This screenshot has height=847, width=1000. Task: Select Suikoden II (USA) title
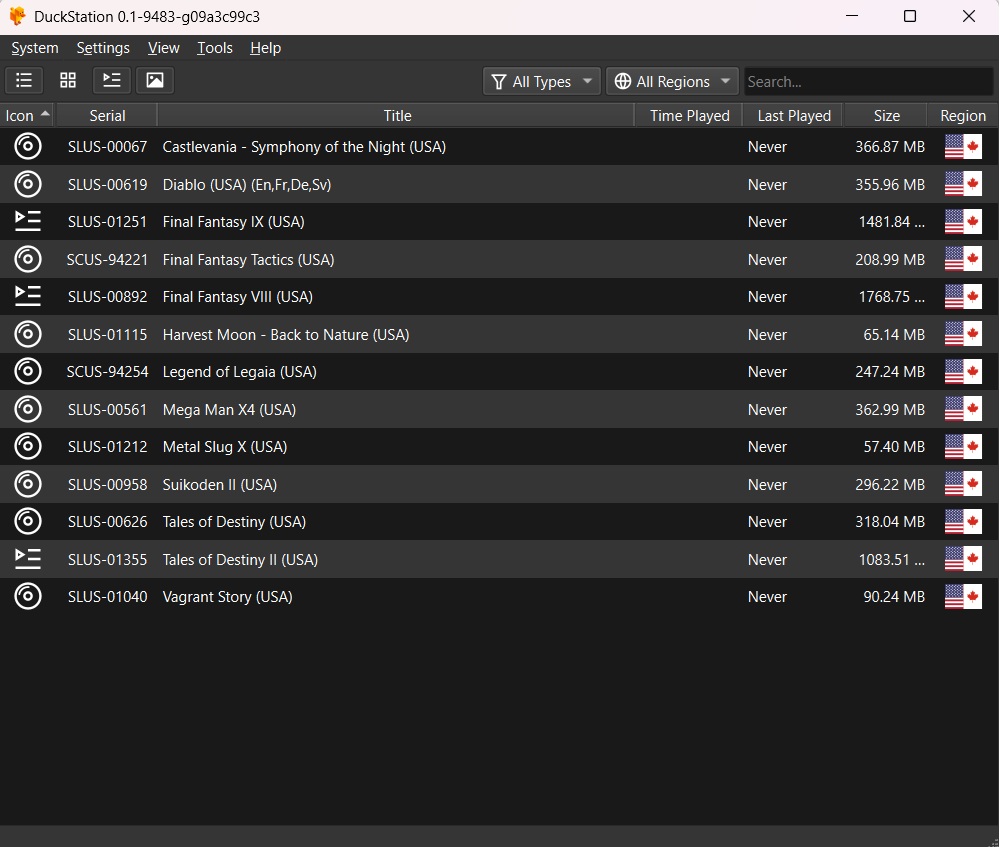(219, 484)
